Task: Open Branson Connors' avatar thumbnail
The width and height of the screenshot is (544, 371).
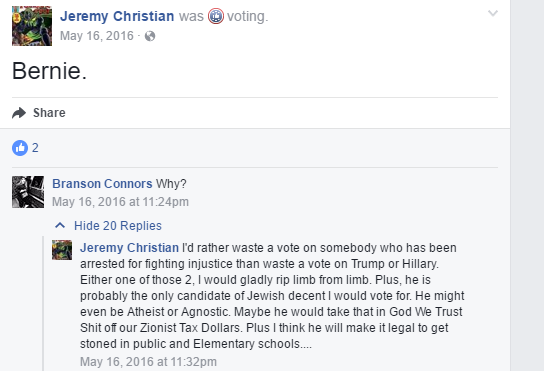Action: pos(28,192)
